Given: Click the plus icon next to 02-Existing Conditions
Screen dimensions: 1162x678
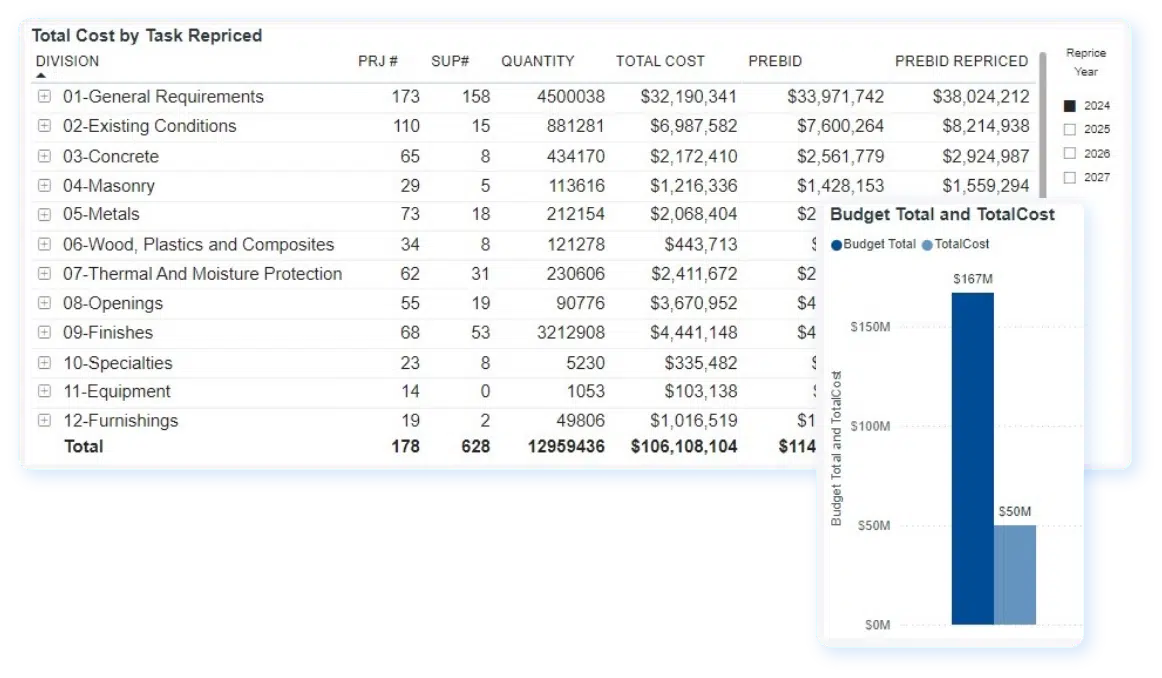Looking at the screenshot, I should pyautogui.click(x=45, y=126).
